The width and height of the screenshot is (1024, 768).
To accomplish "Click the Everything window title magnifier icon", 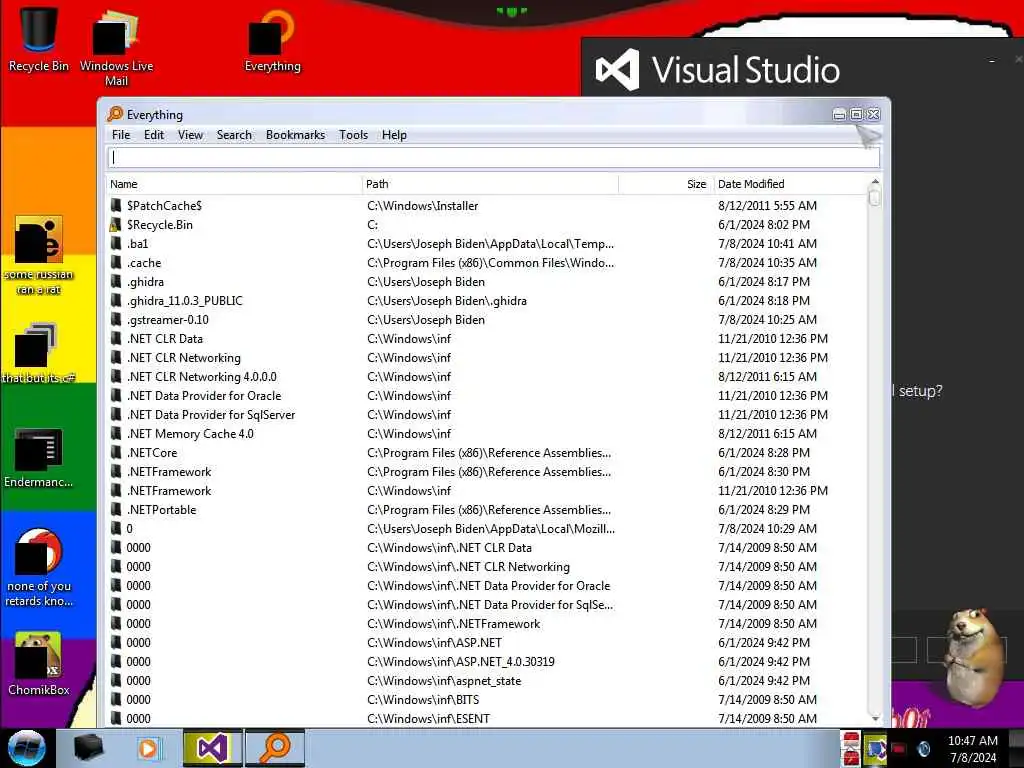I will (x=115, y=114).
